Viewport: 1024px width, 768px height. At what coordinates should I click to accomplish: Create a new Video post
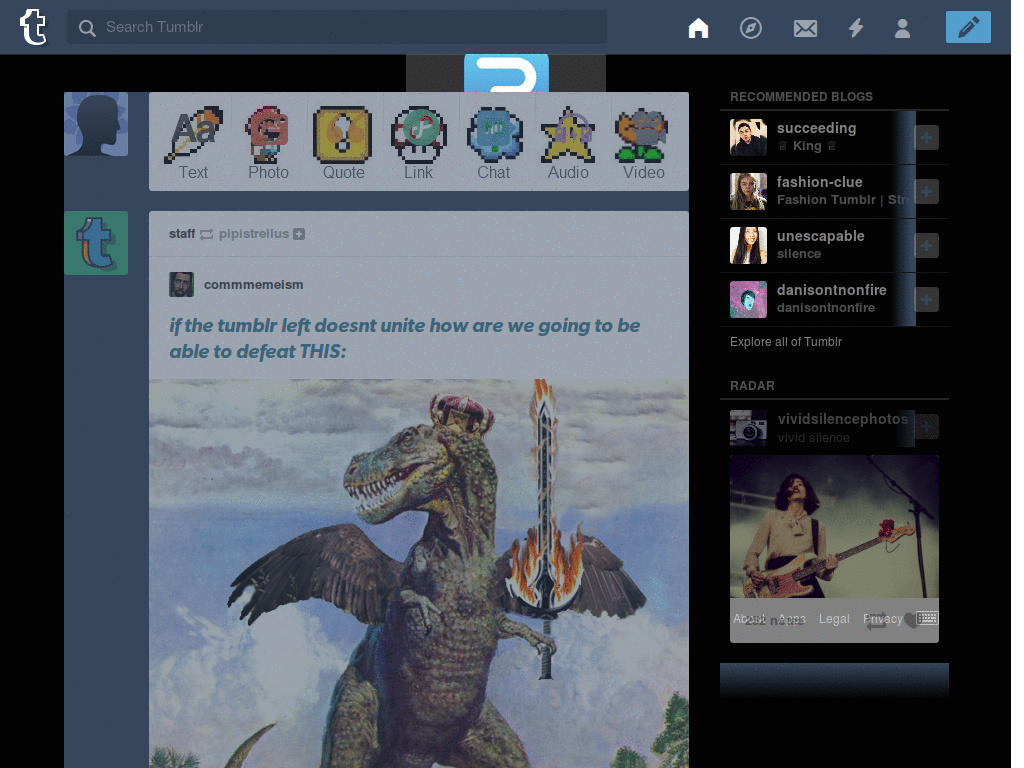(x=643, y=143)
